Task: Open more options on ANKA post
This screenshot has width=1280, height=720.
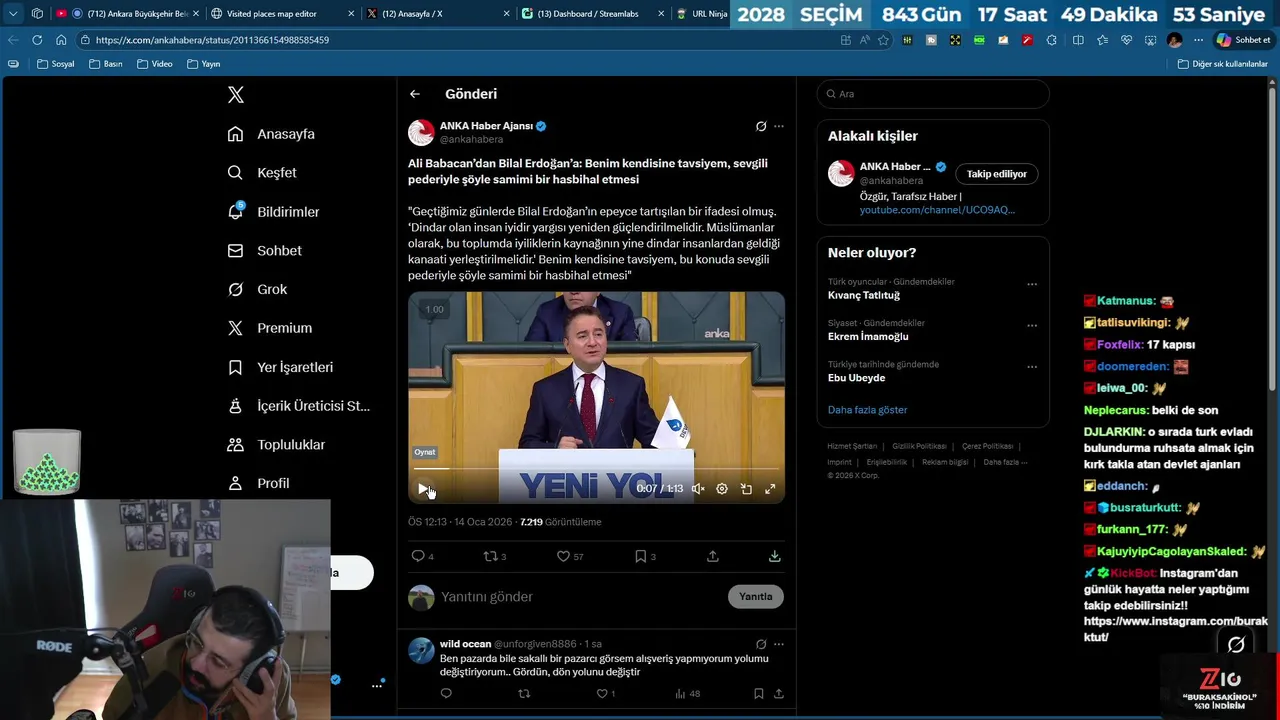Action: pyautogui.click(x=779, y=126)
